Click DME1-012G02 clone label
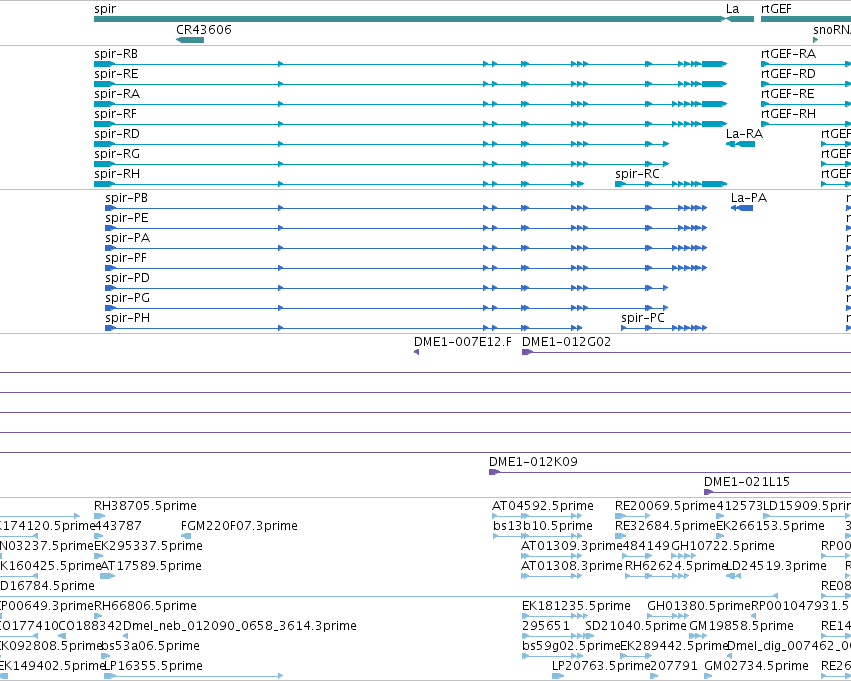851x681 pixels. click(566, 342)
